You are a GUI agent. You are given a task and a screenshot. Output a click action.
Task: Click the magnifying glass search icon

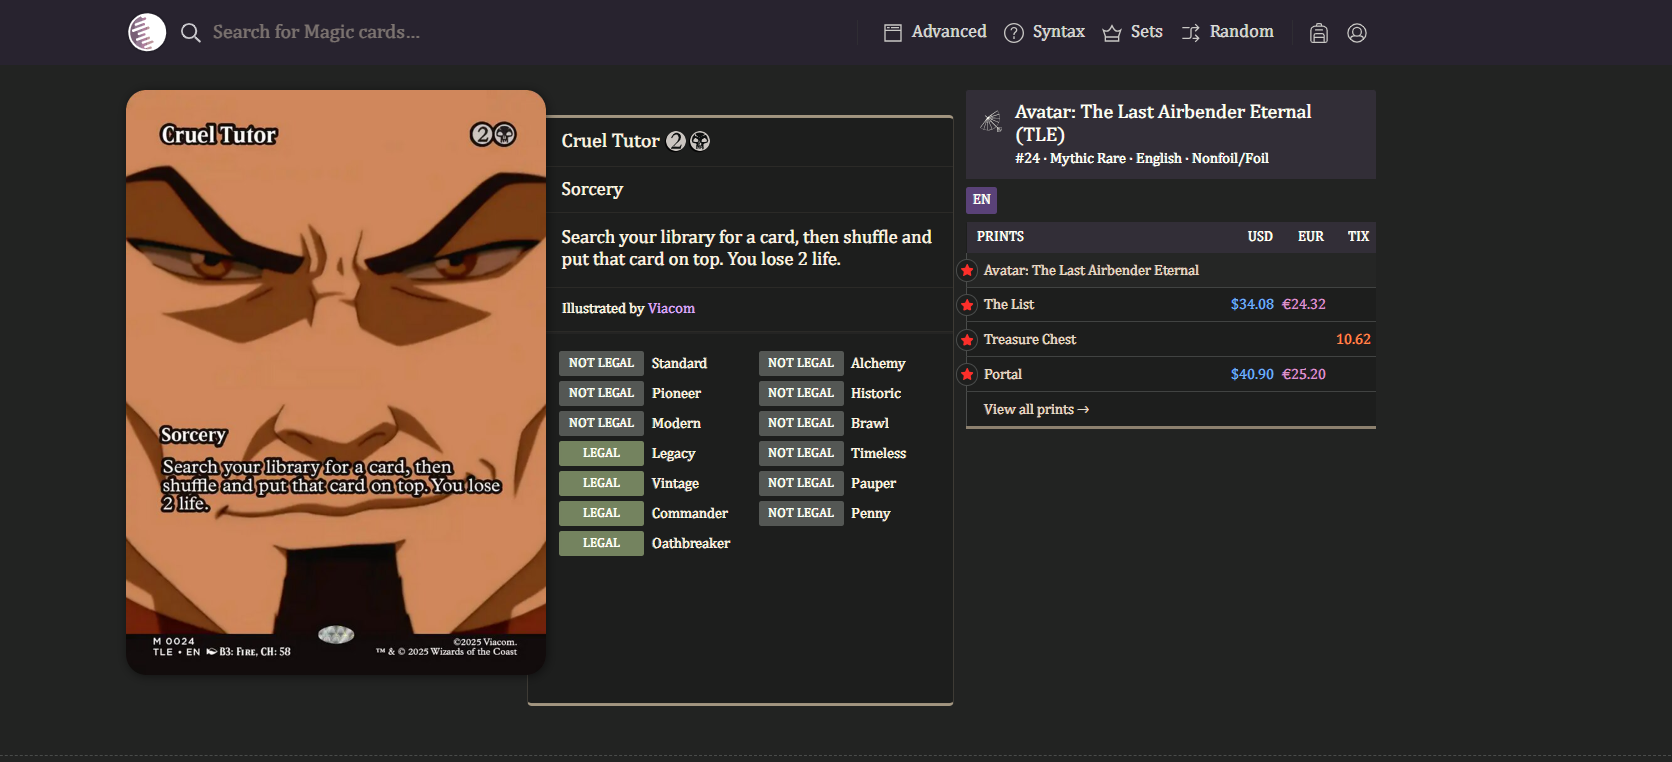[190, 33]
